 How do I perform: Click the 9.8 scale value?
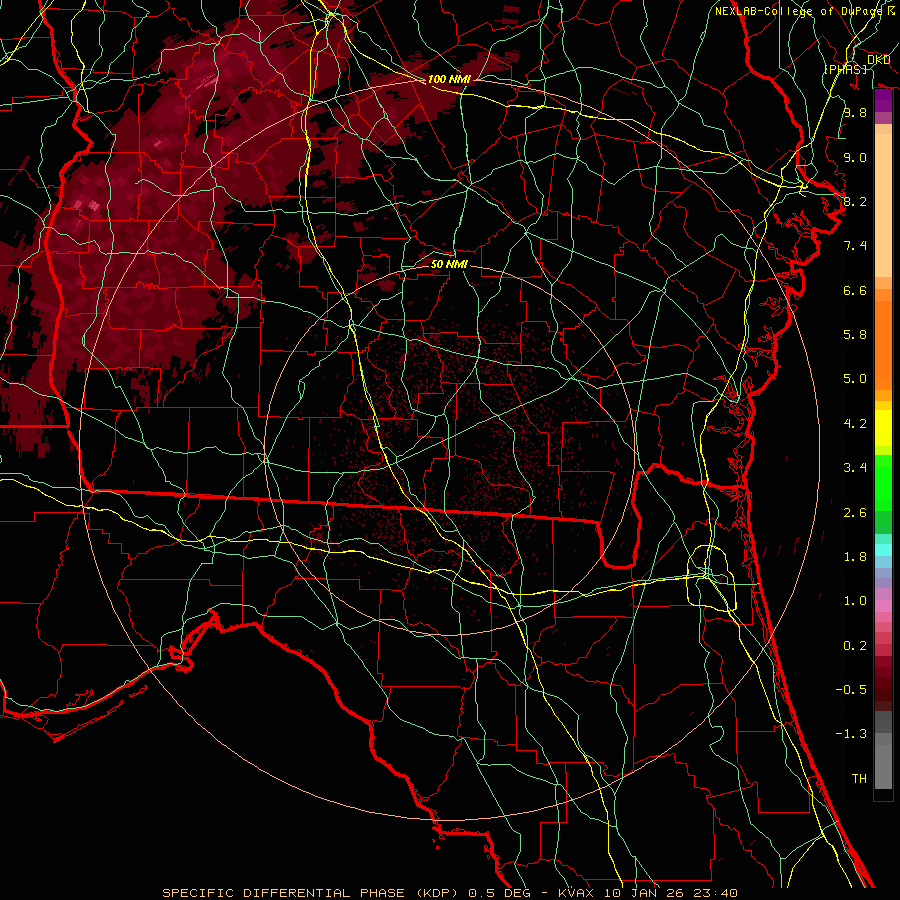click(x=855, y=112)
